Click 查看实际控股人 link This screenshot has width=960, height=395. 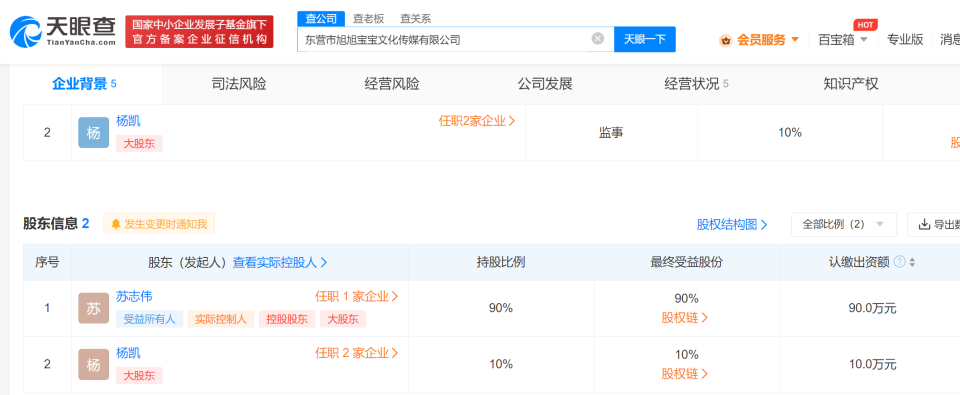280,262
